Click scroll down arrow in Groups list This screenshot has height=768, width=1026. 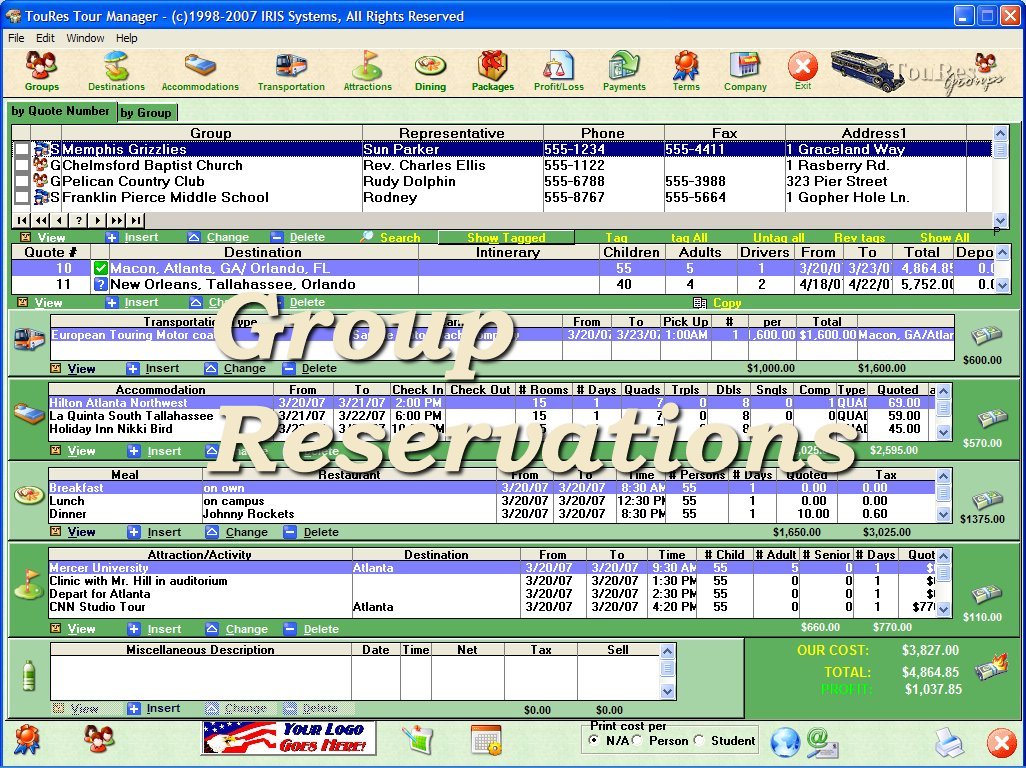[1000, 220]
